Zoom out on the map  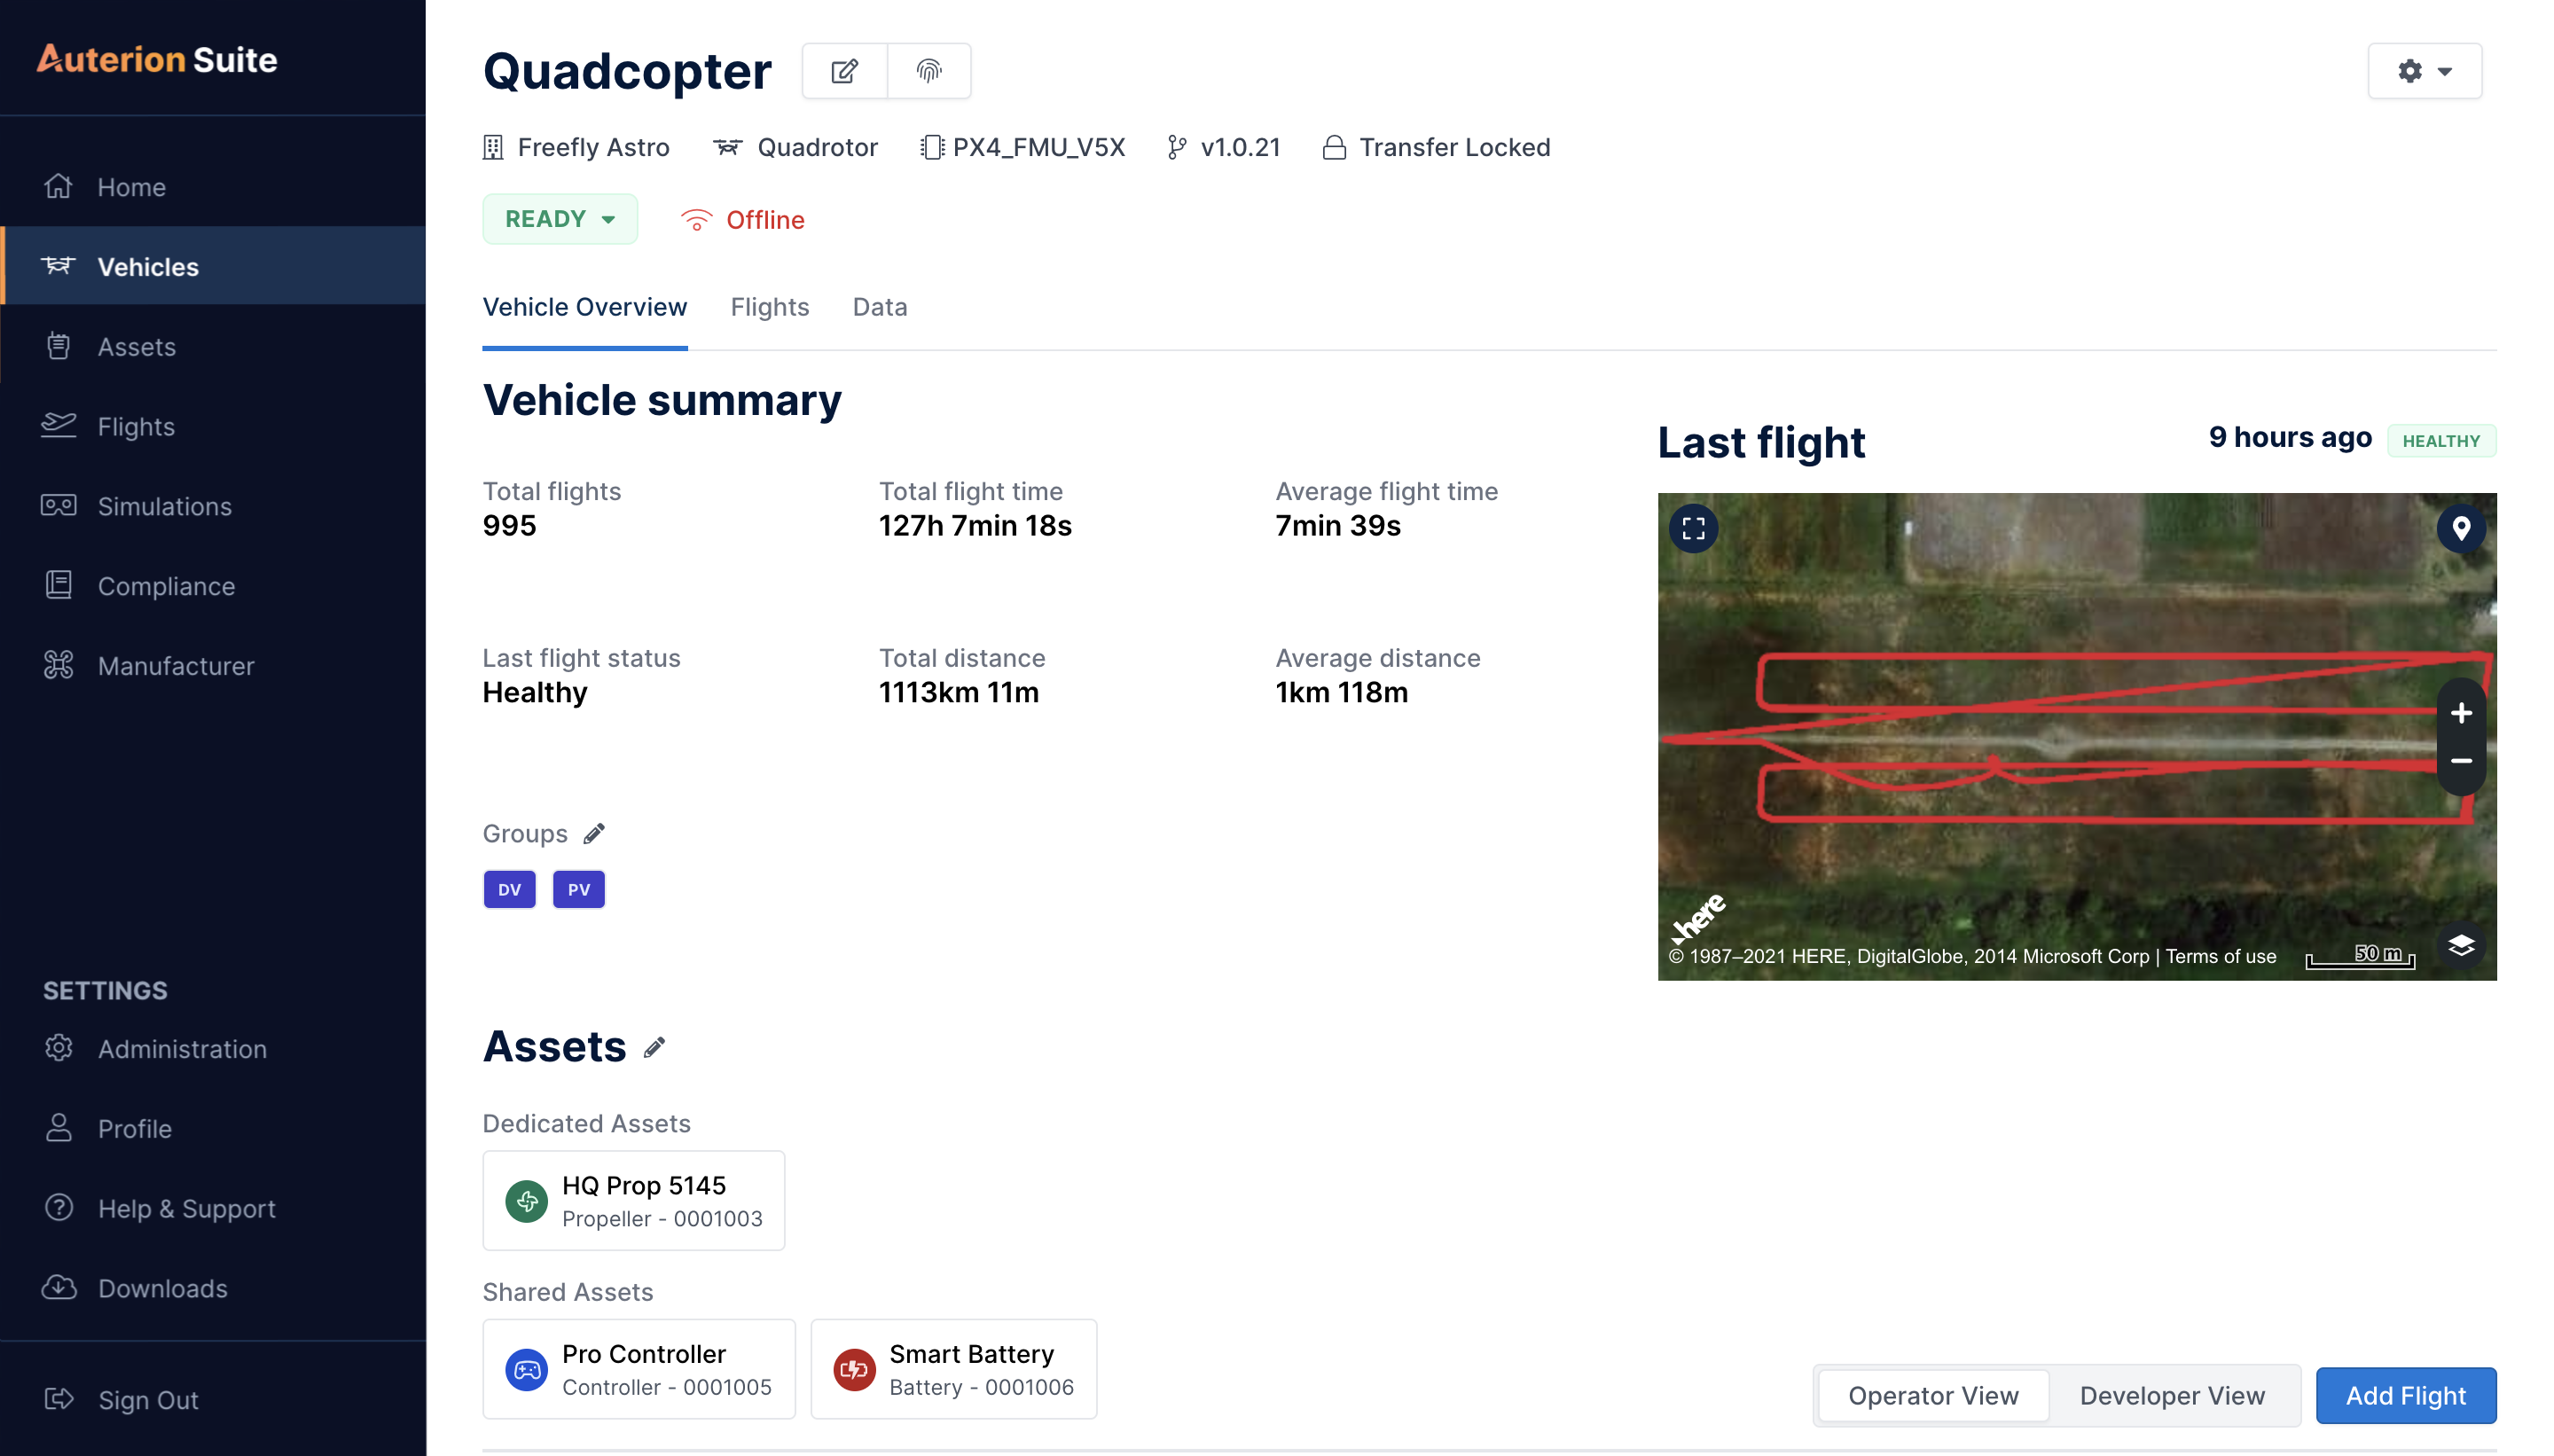click(x=2462, y=761)
